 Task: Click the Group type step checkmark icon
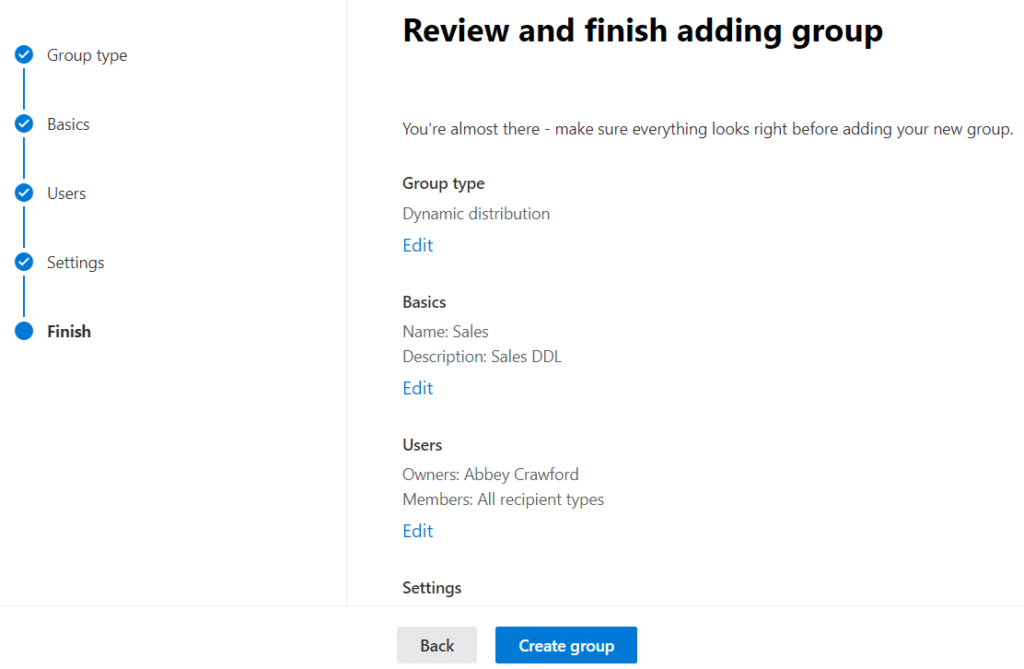[x=24, y=55]
